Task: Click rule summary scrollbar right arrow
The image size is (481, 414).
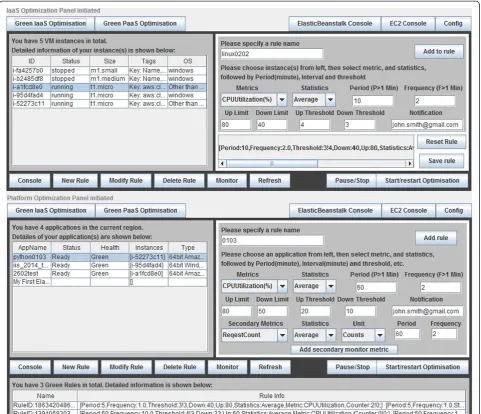Action: coord(410,163)
